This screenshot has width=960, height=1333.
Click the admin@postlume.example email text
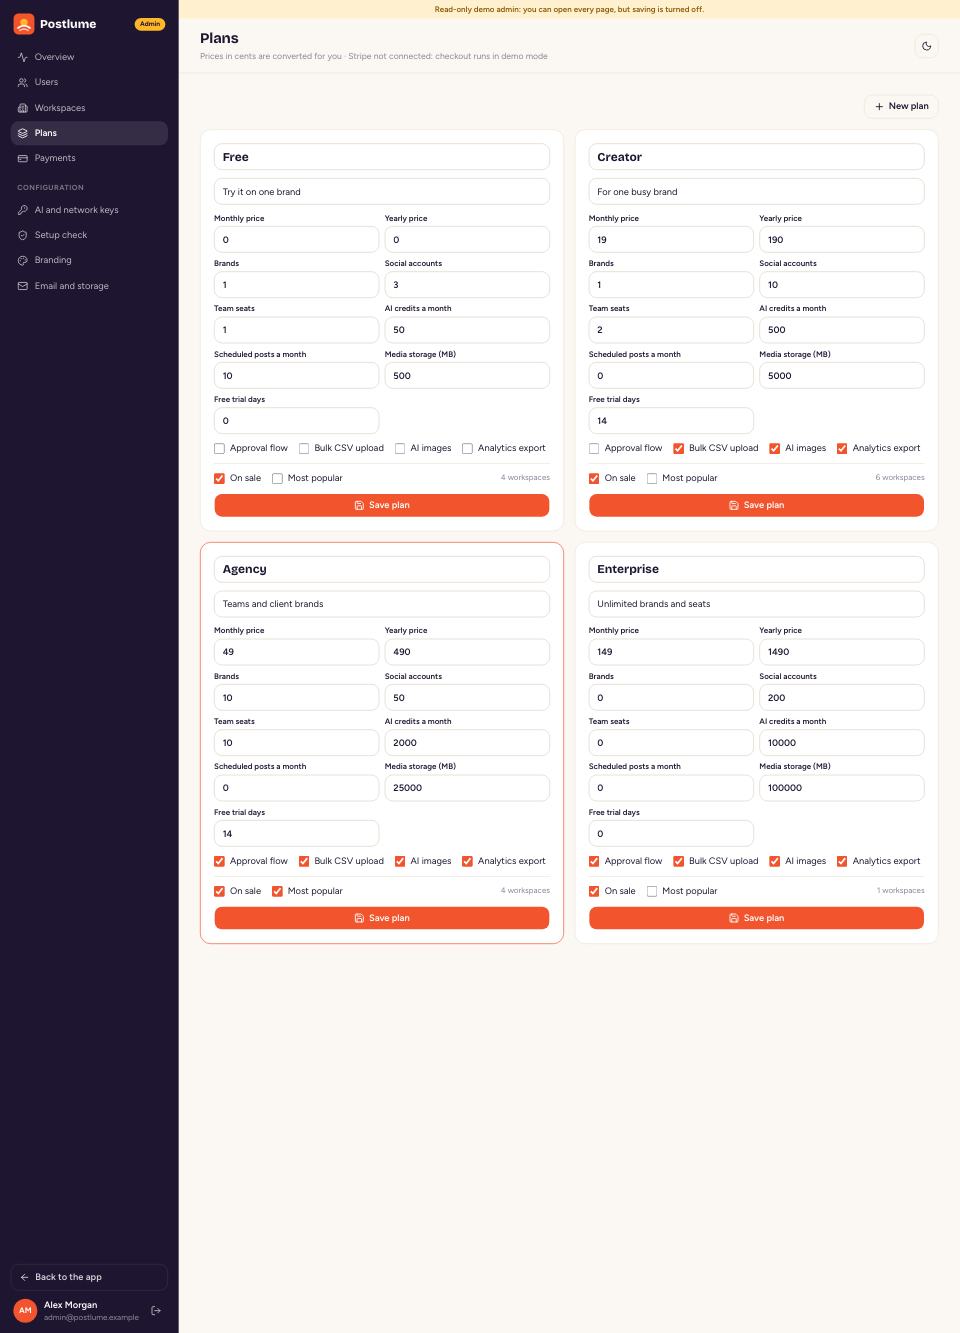coord(91,1318)
